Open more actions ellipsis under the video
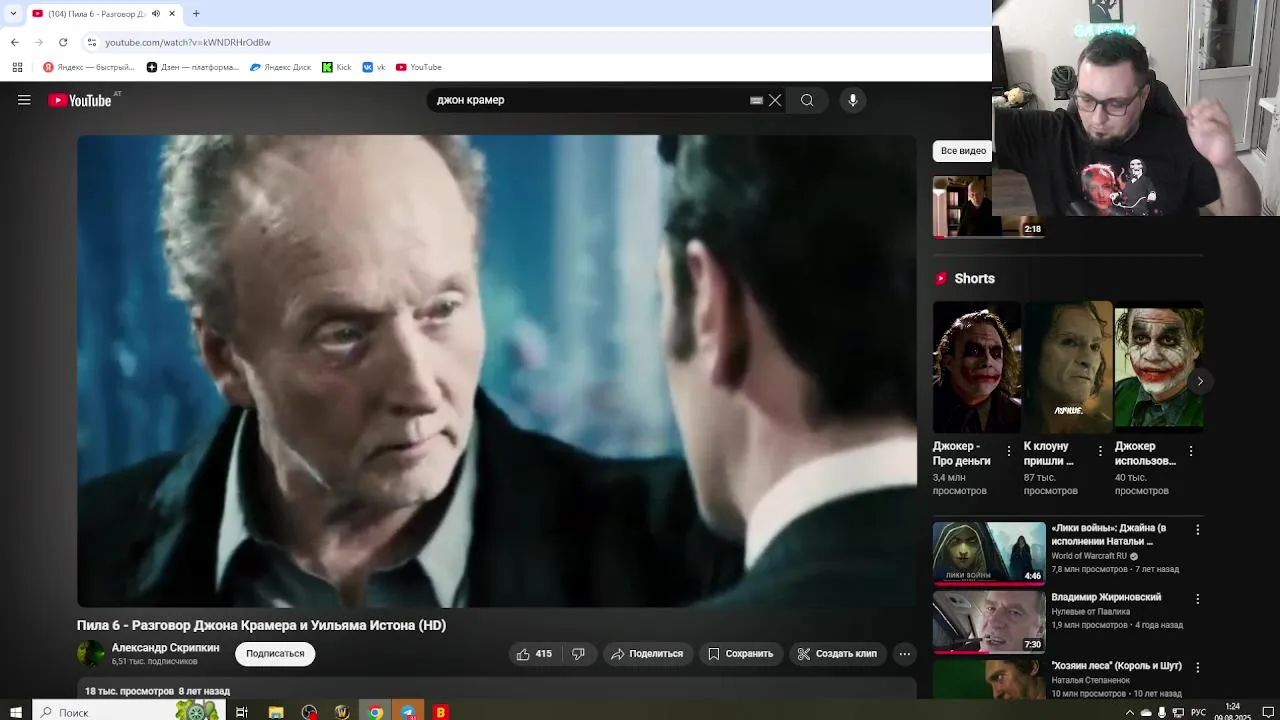 click(904, 654)
